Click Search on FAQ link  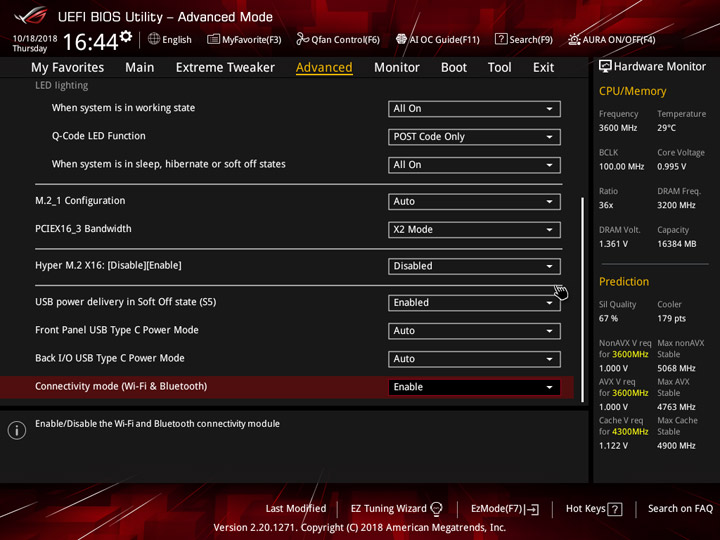(680, 509)
